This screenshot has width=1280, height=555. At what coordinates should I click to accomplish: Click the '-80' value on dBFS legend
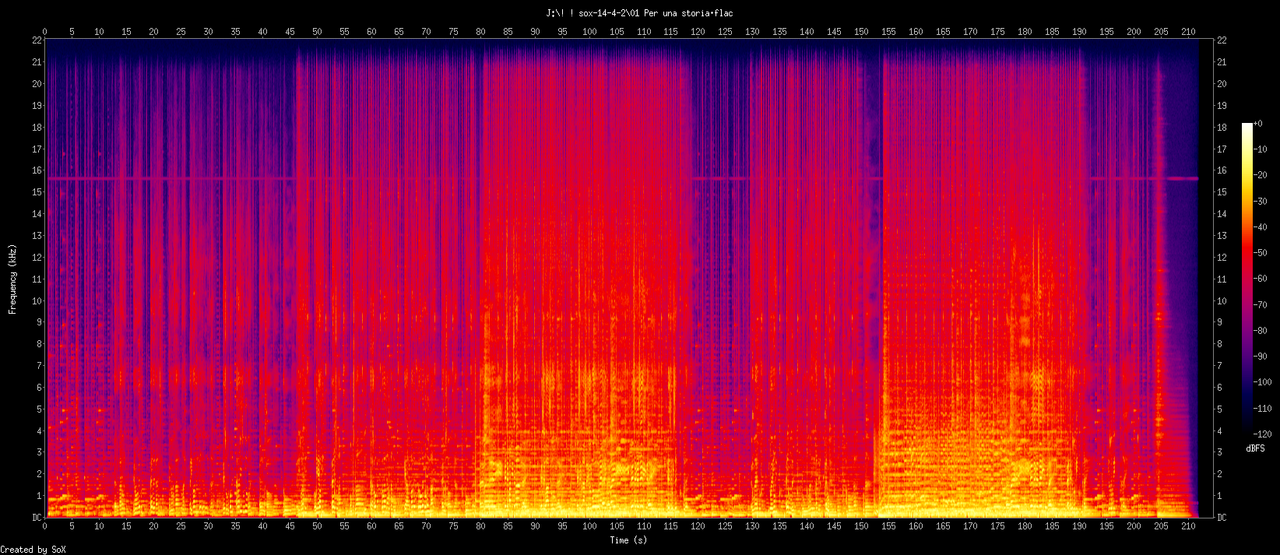click(x=1262, y=332)
